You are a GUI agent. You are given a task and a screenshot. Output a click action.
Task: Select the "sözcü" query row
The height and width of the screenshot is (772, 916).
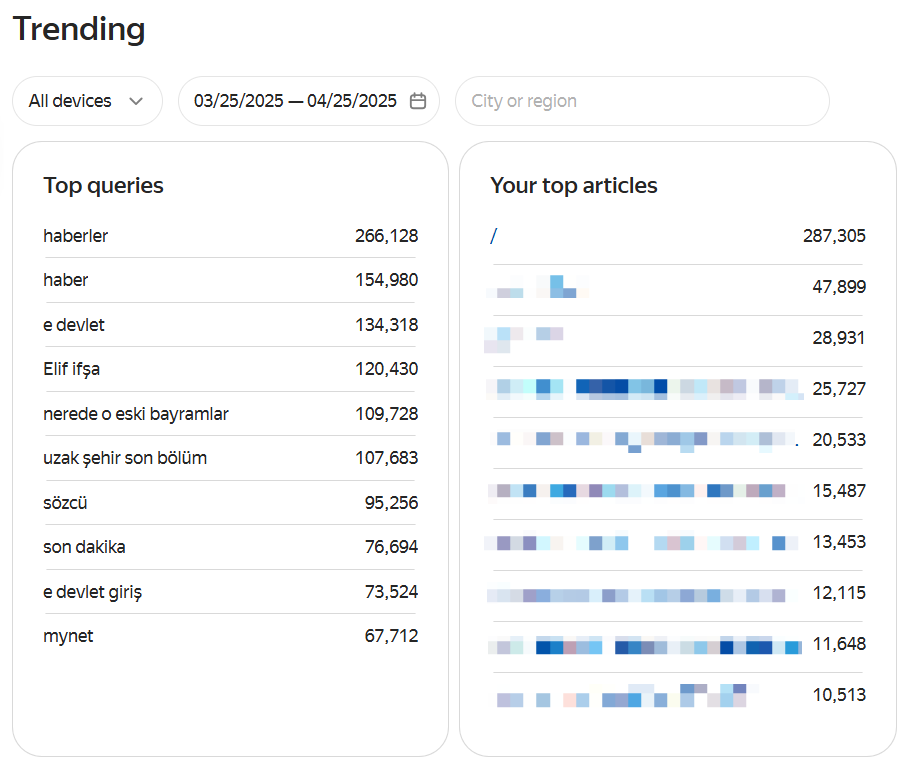click(x=65, y=503)
